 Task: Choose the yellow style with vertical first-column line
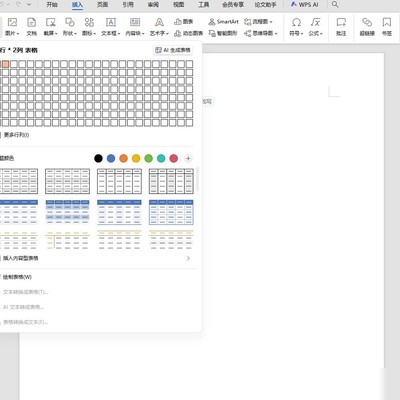coord(67,240)
